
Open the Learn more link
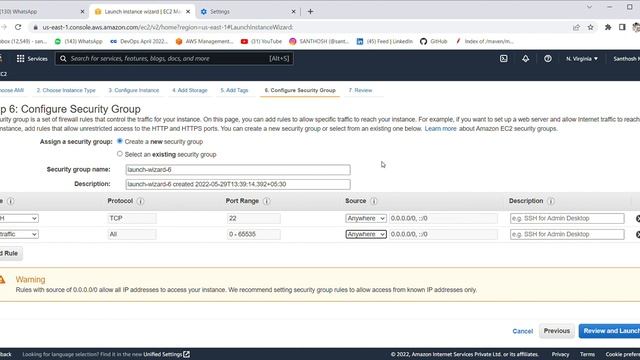click(x=440, y=129)
